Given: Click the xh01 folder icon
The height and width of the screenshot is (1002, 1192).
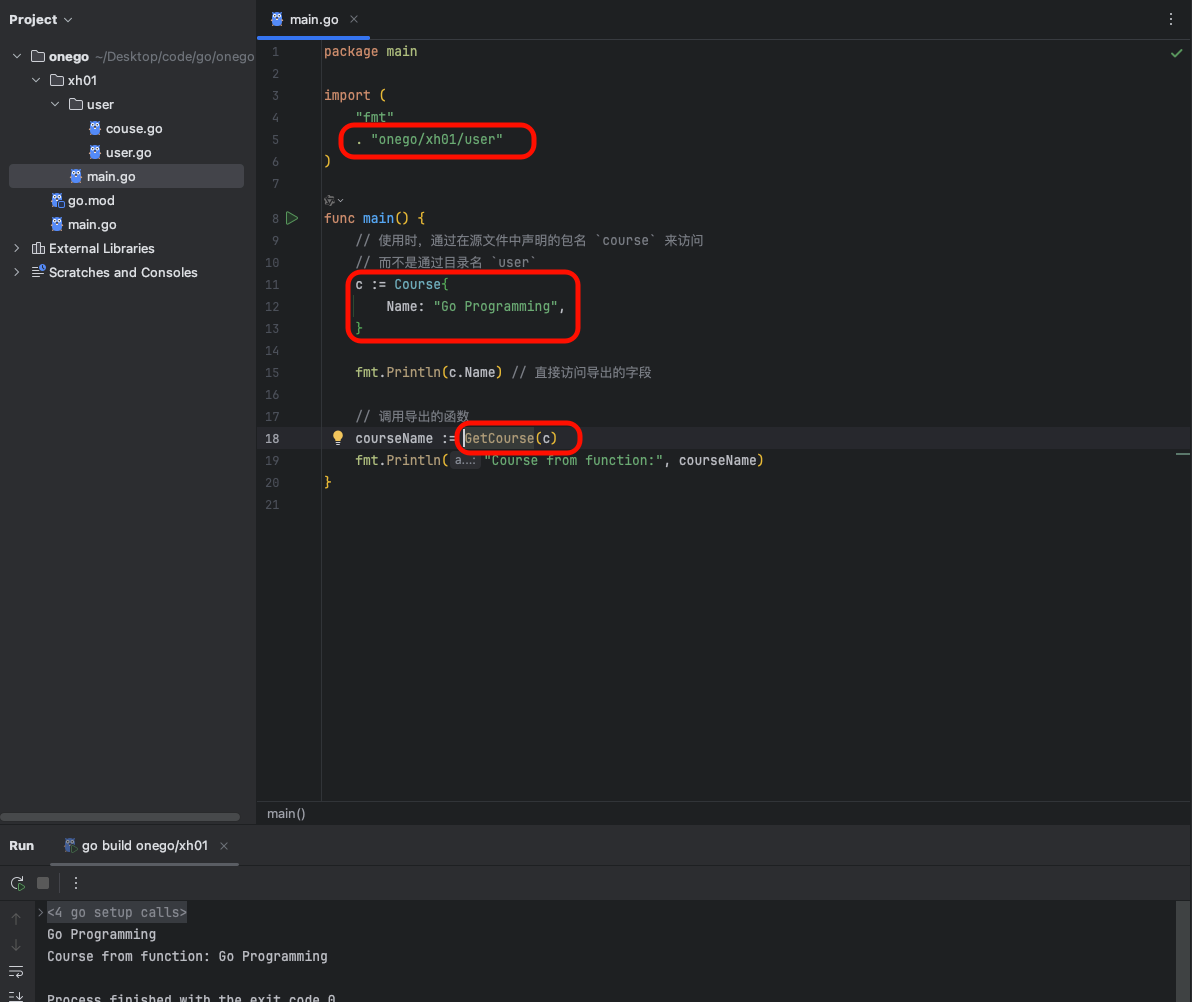Looking at the screenshot, I should tap(57, 80).
